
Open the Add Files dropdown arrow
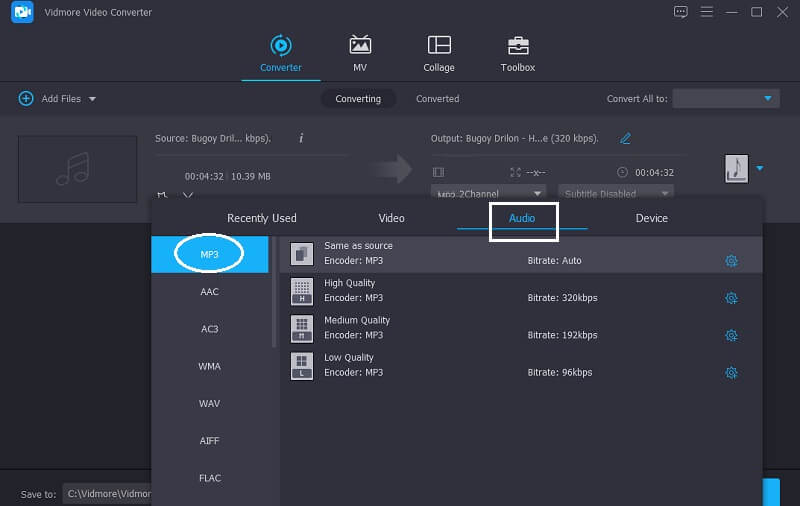point(93,99)
